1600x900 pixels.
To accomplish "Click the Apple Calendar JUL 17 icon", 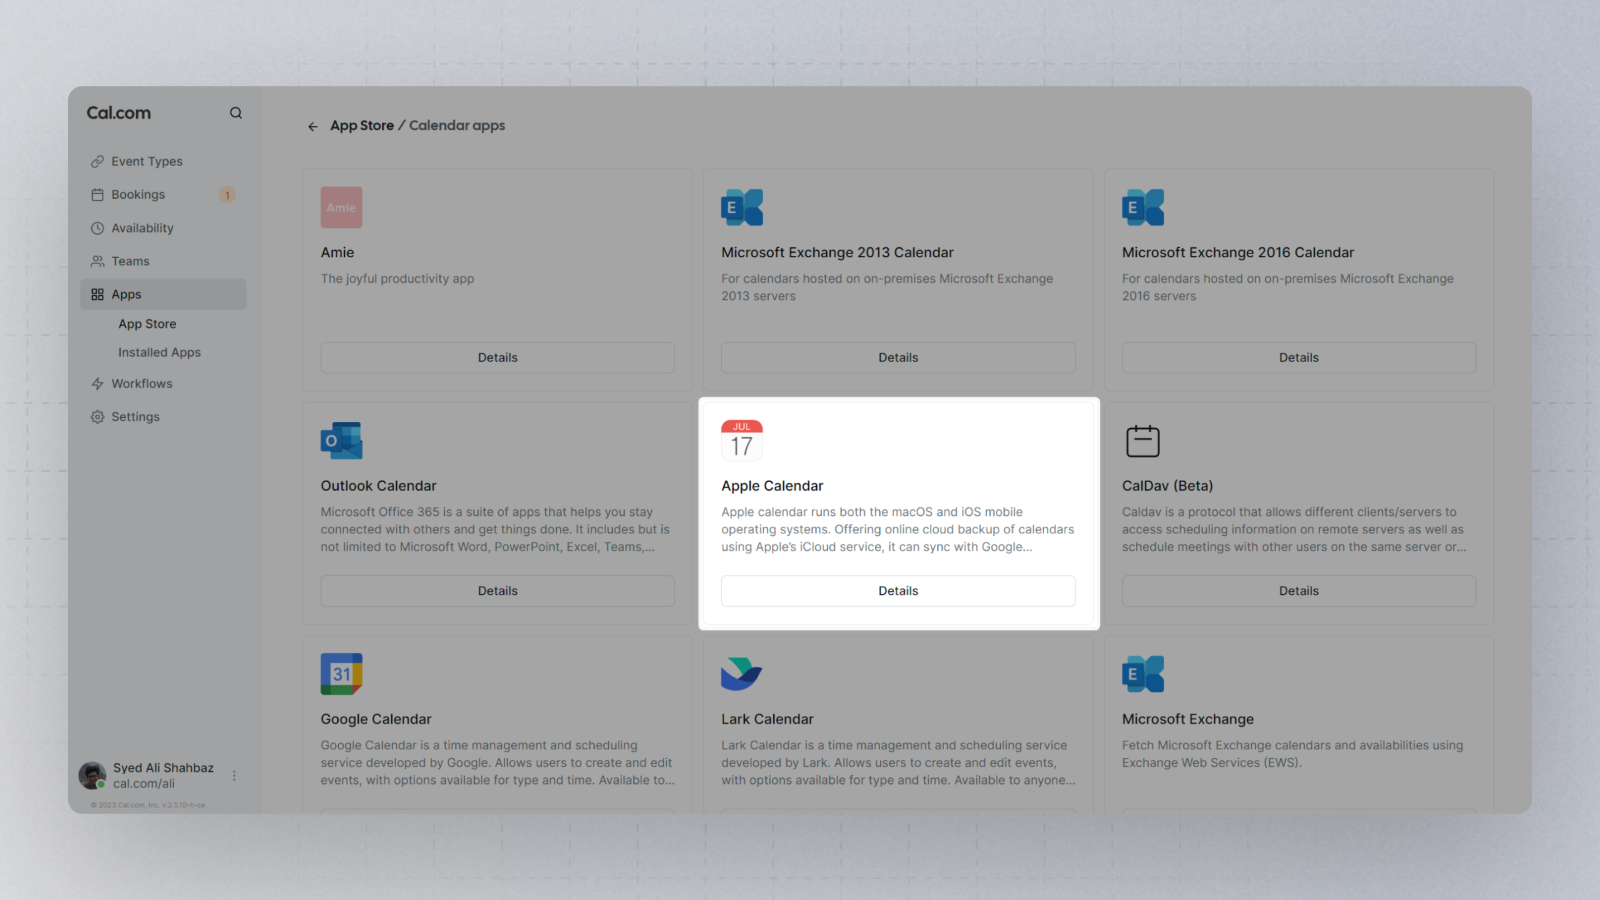I will click(742, 440).
